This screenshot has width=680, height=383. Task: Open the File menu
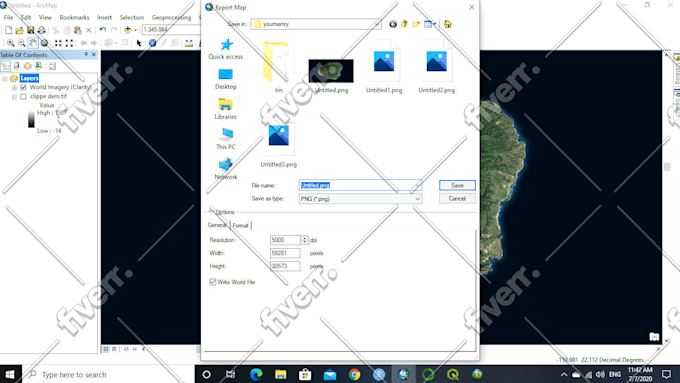(x=8, y=17)
